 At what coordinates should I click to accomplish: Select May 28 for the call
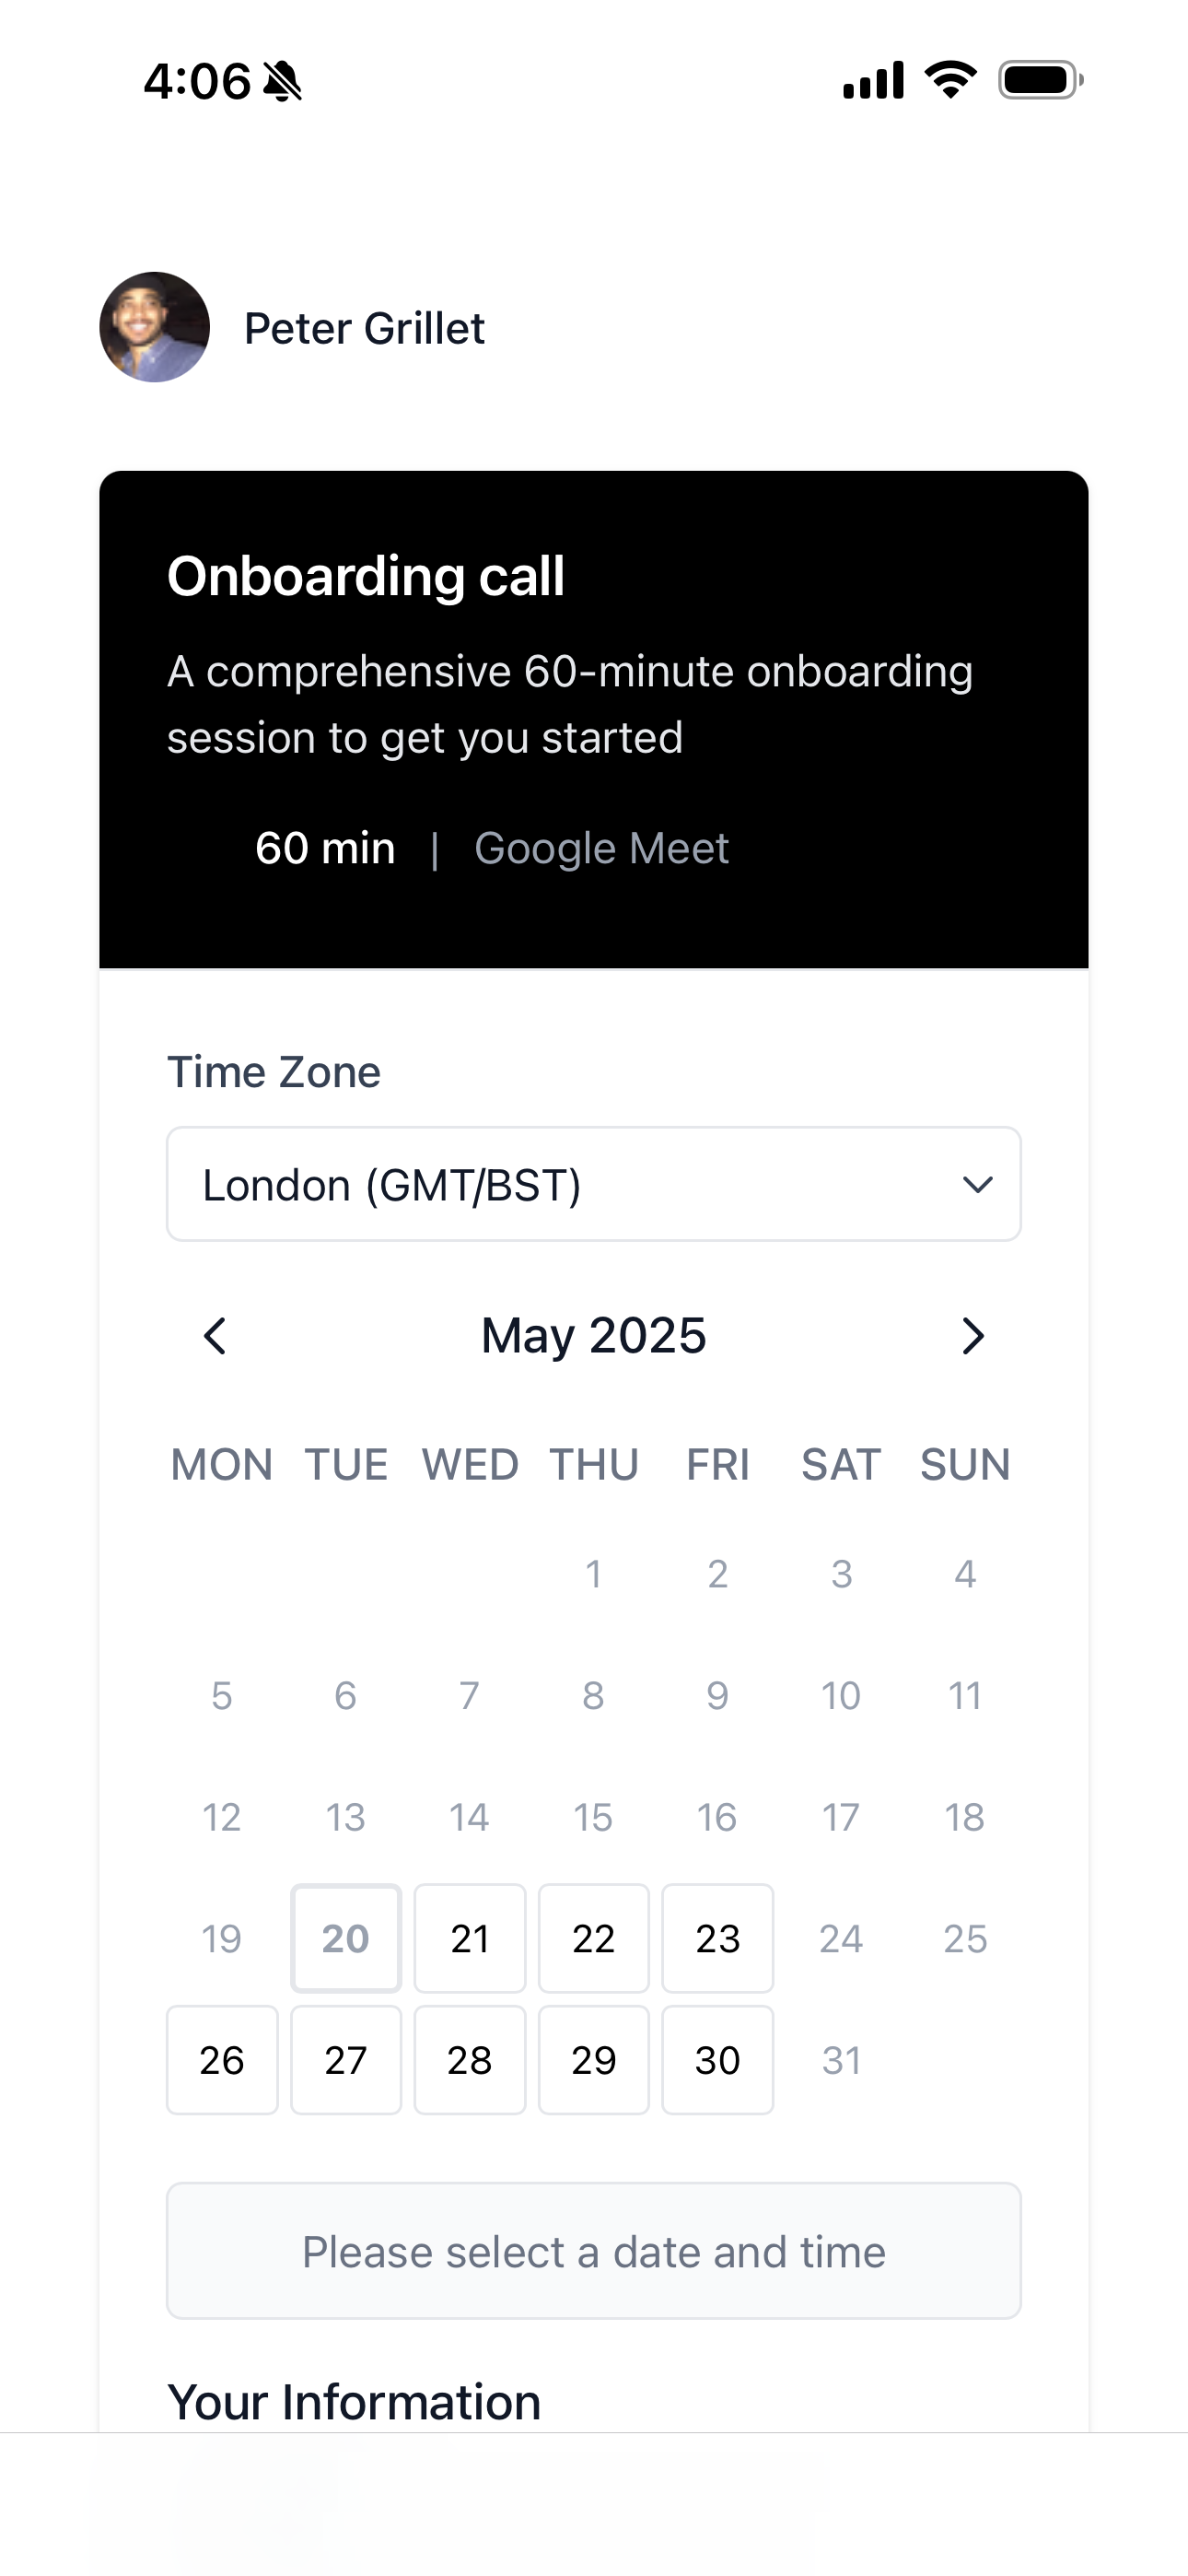tap(470, 2060)
